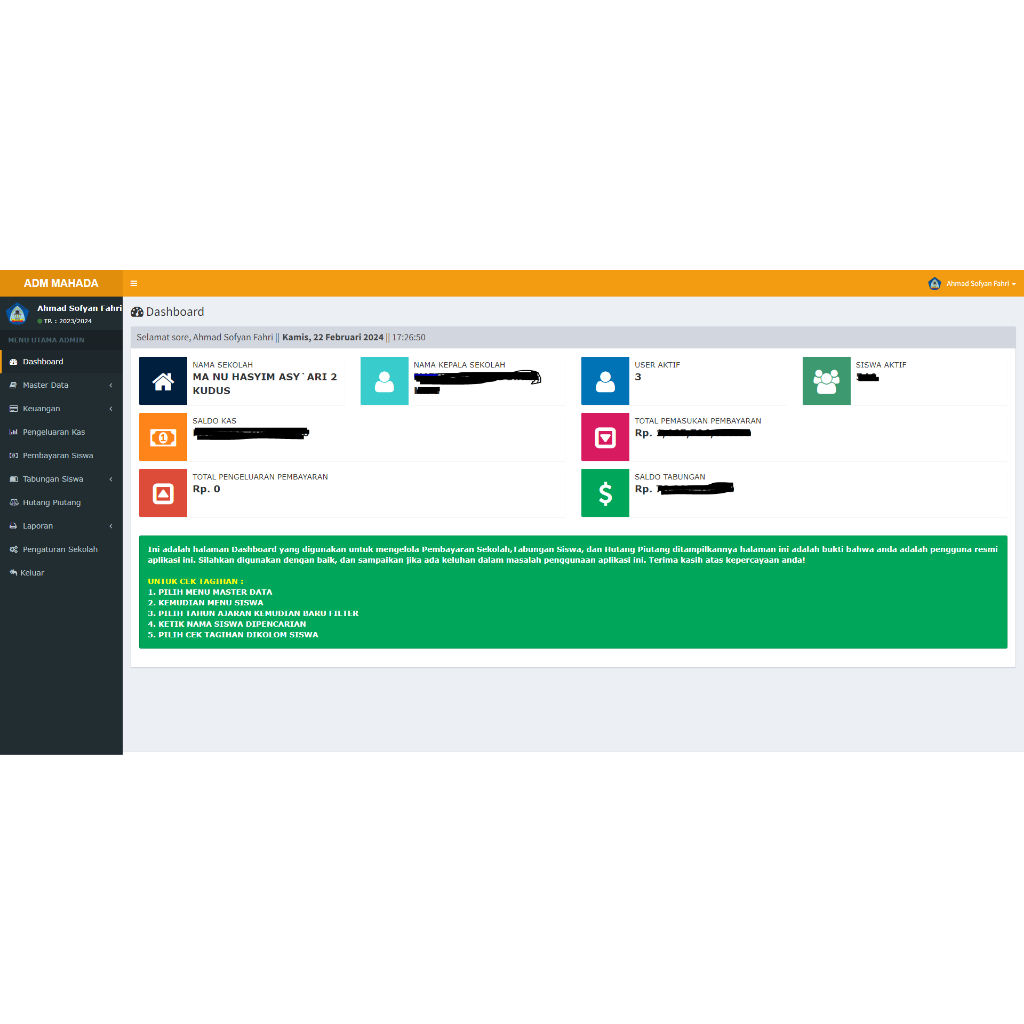The height and width of the screenshot is (1024, 1024).
Task: Expand the Tabungan Siswa sidebar menu
Action: click(x=61, y=479)
